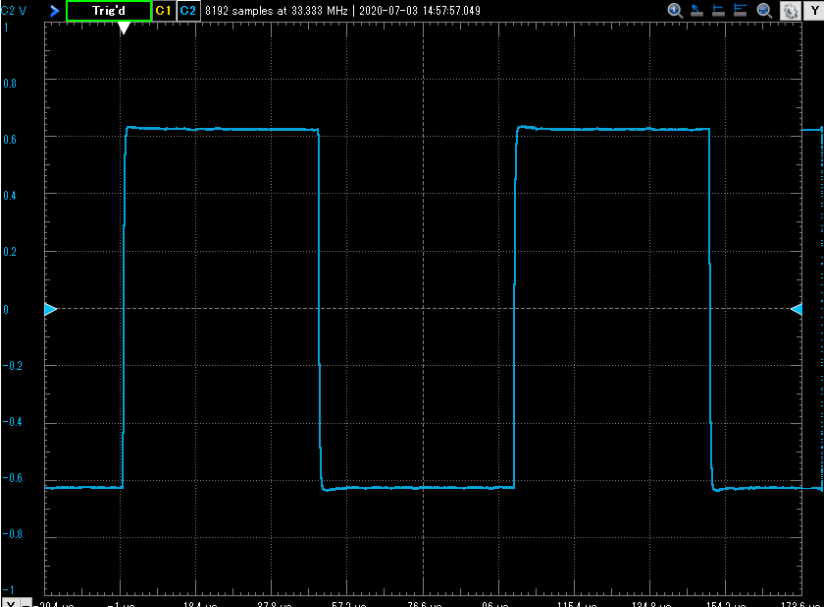Click the C2 V axis label
824x607 pixels.
pos(14,11)
